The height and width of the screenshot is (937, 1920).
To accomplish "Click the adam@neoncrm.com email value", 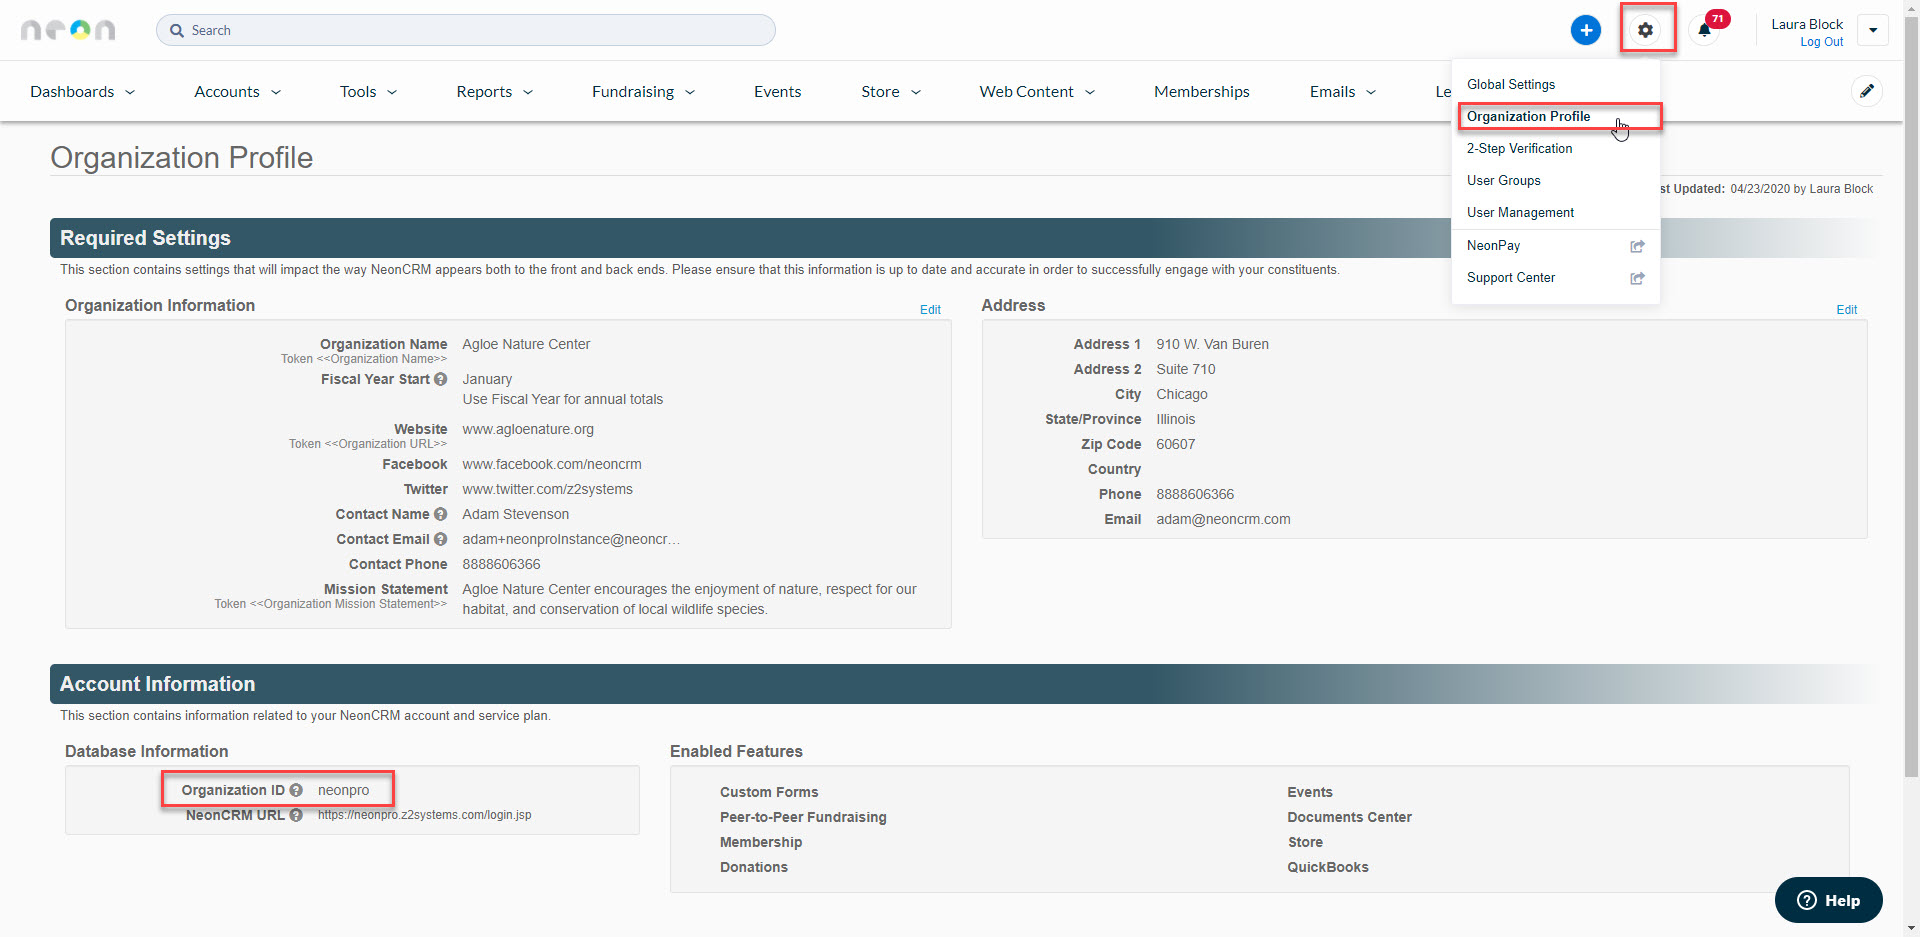I will [1223, 519].
